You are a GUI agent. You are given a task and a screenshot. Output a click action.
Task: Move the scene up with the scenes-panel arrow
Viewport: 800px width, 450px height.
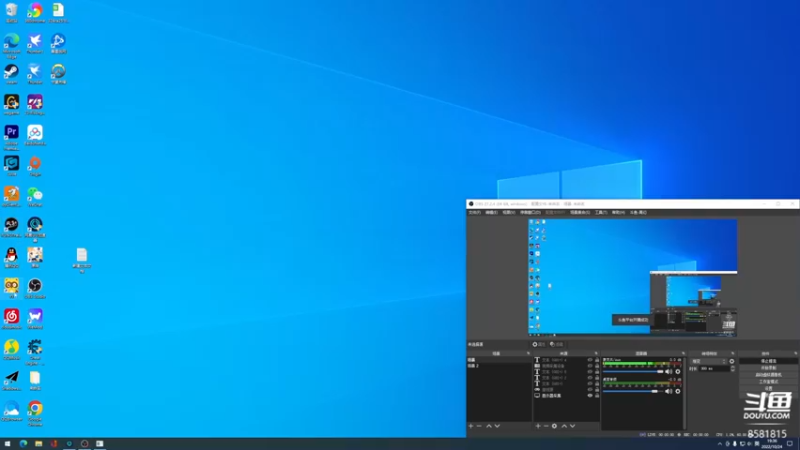(x=489, y=426)
